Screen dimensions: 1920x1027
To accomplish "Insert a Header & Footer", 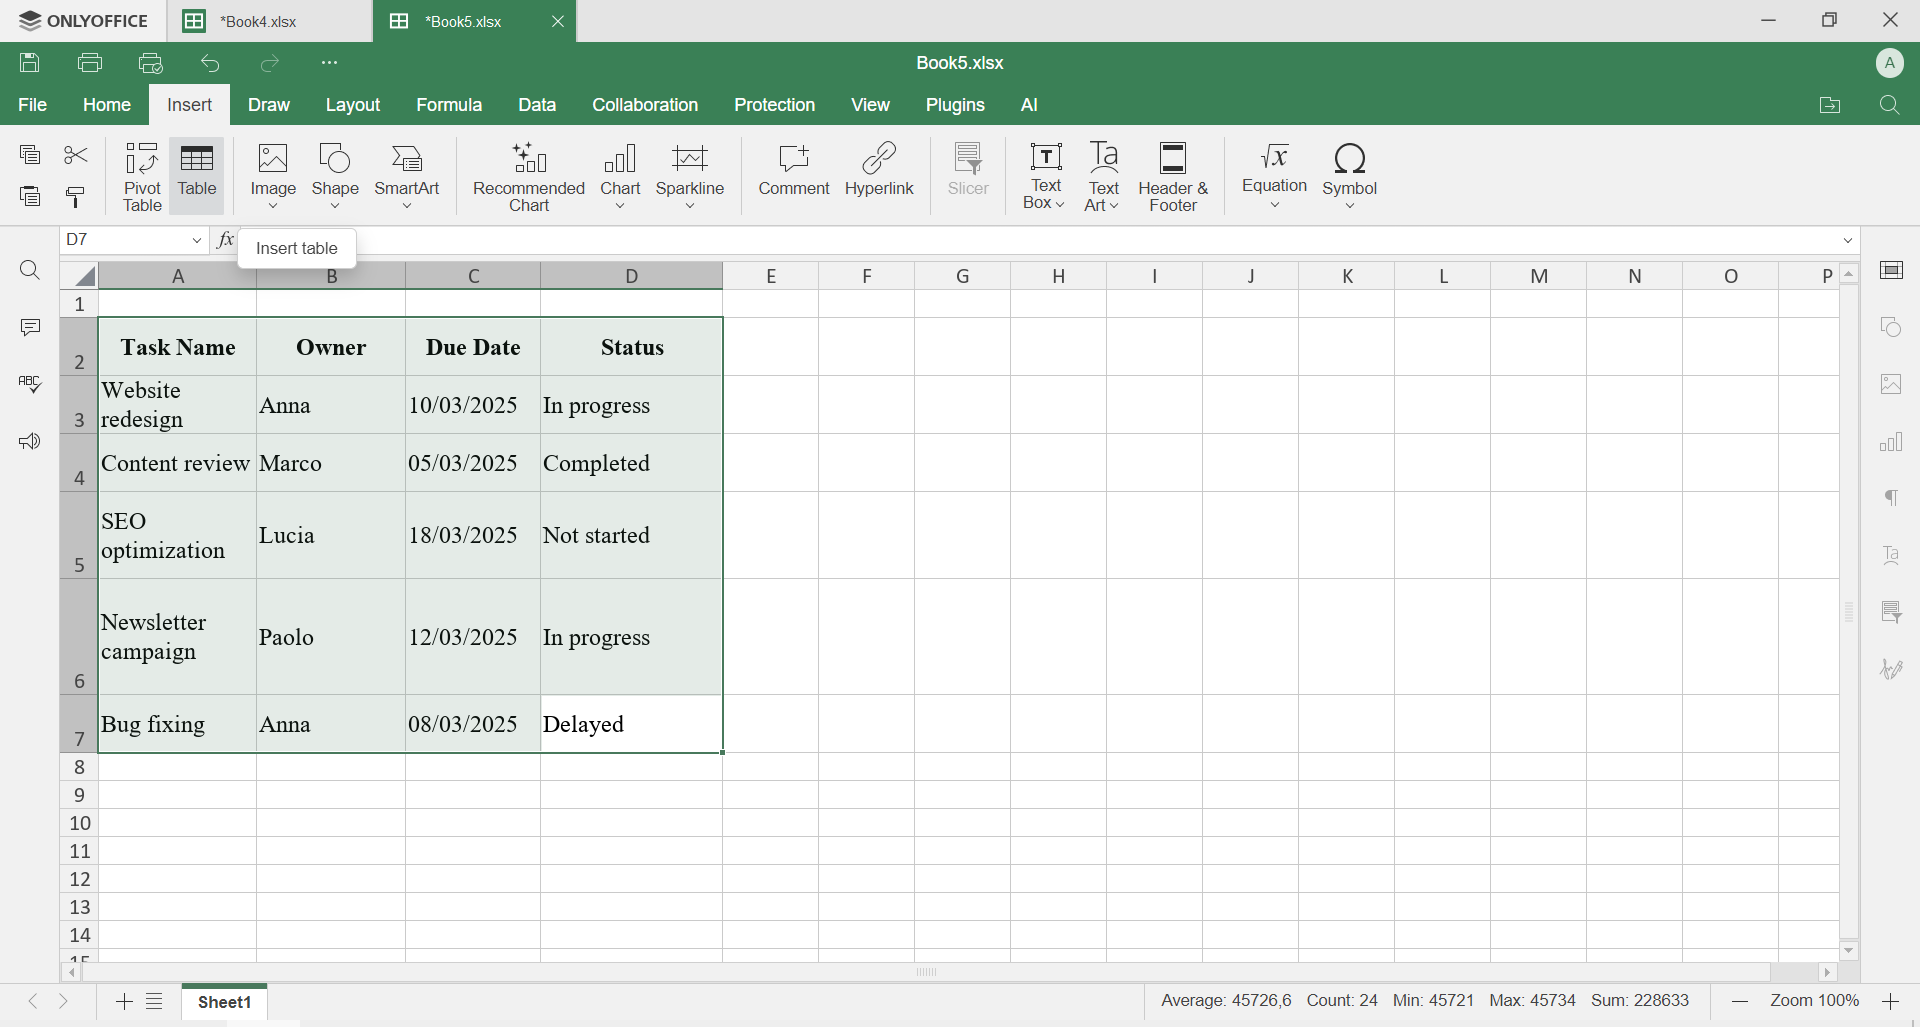I will click(1173, 176).
